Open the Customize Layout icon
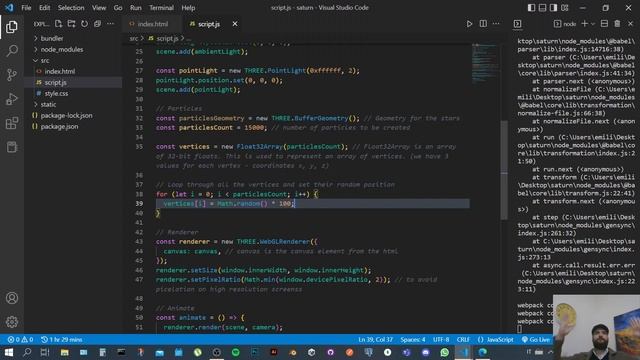This screenshot has height=360, width=640. point(564,8)
